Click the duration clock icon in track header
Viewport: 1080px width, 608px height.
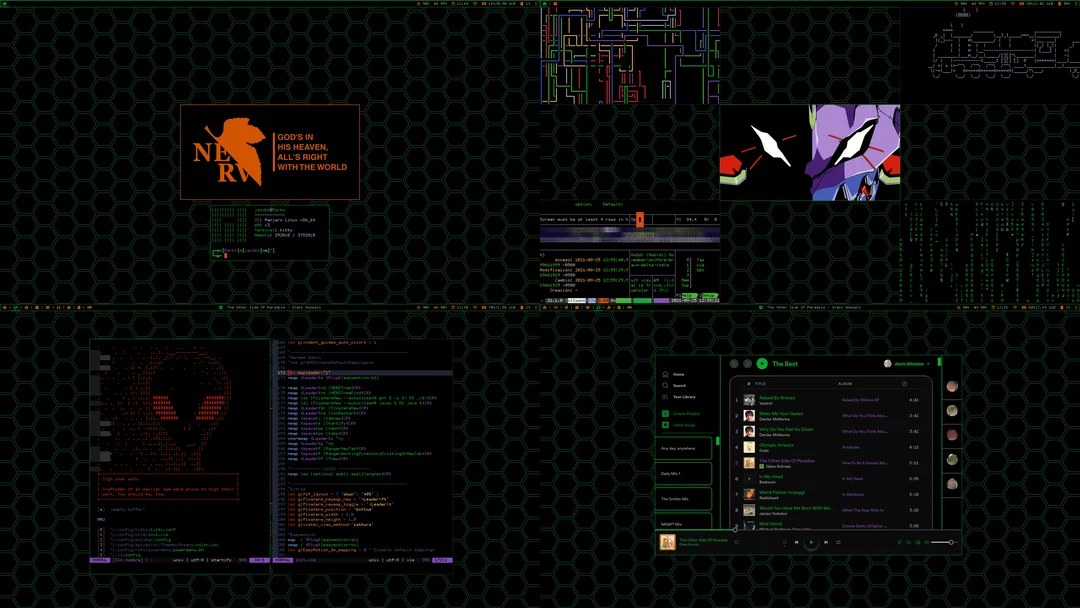[x=905, y=383]
